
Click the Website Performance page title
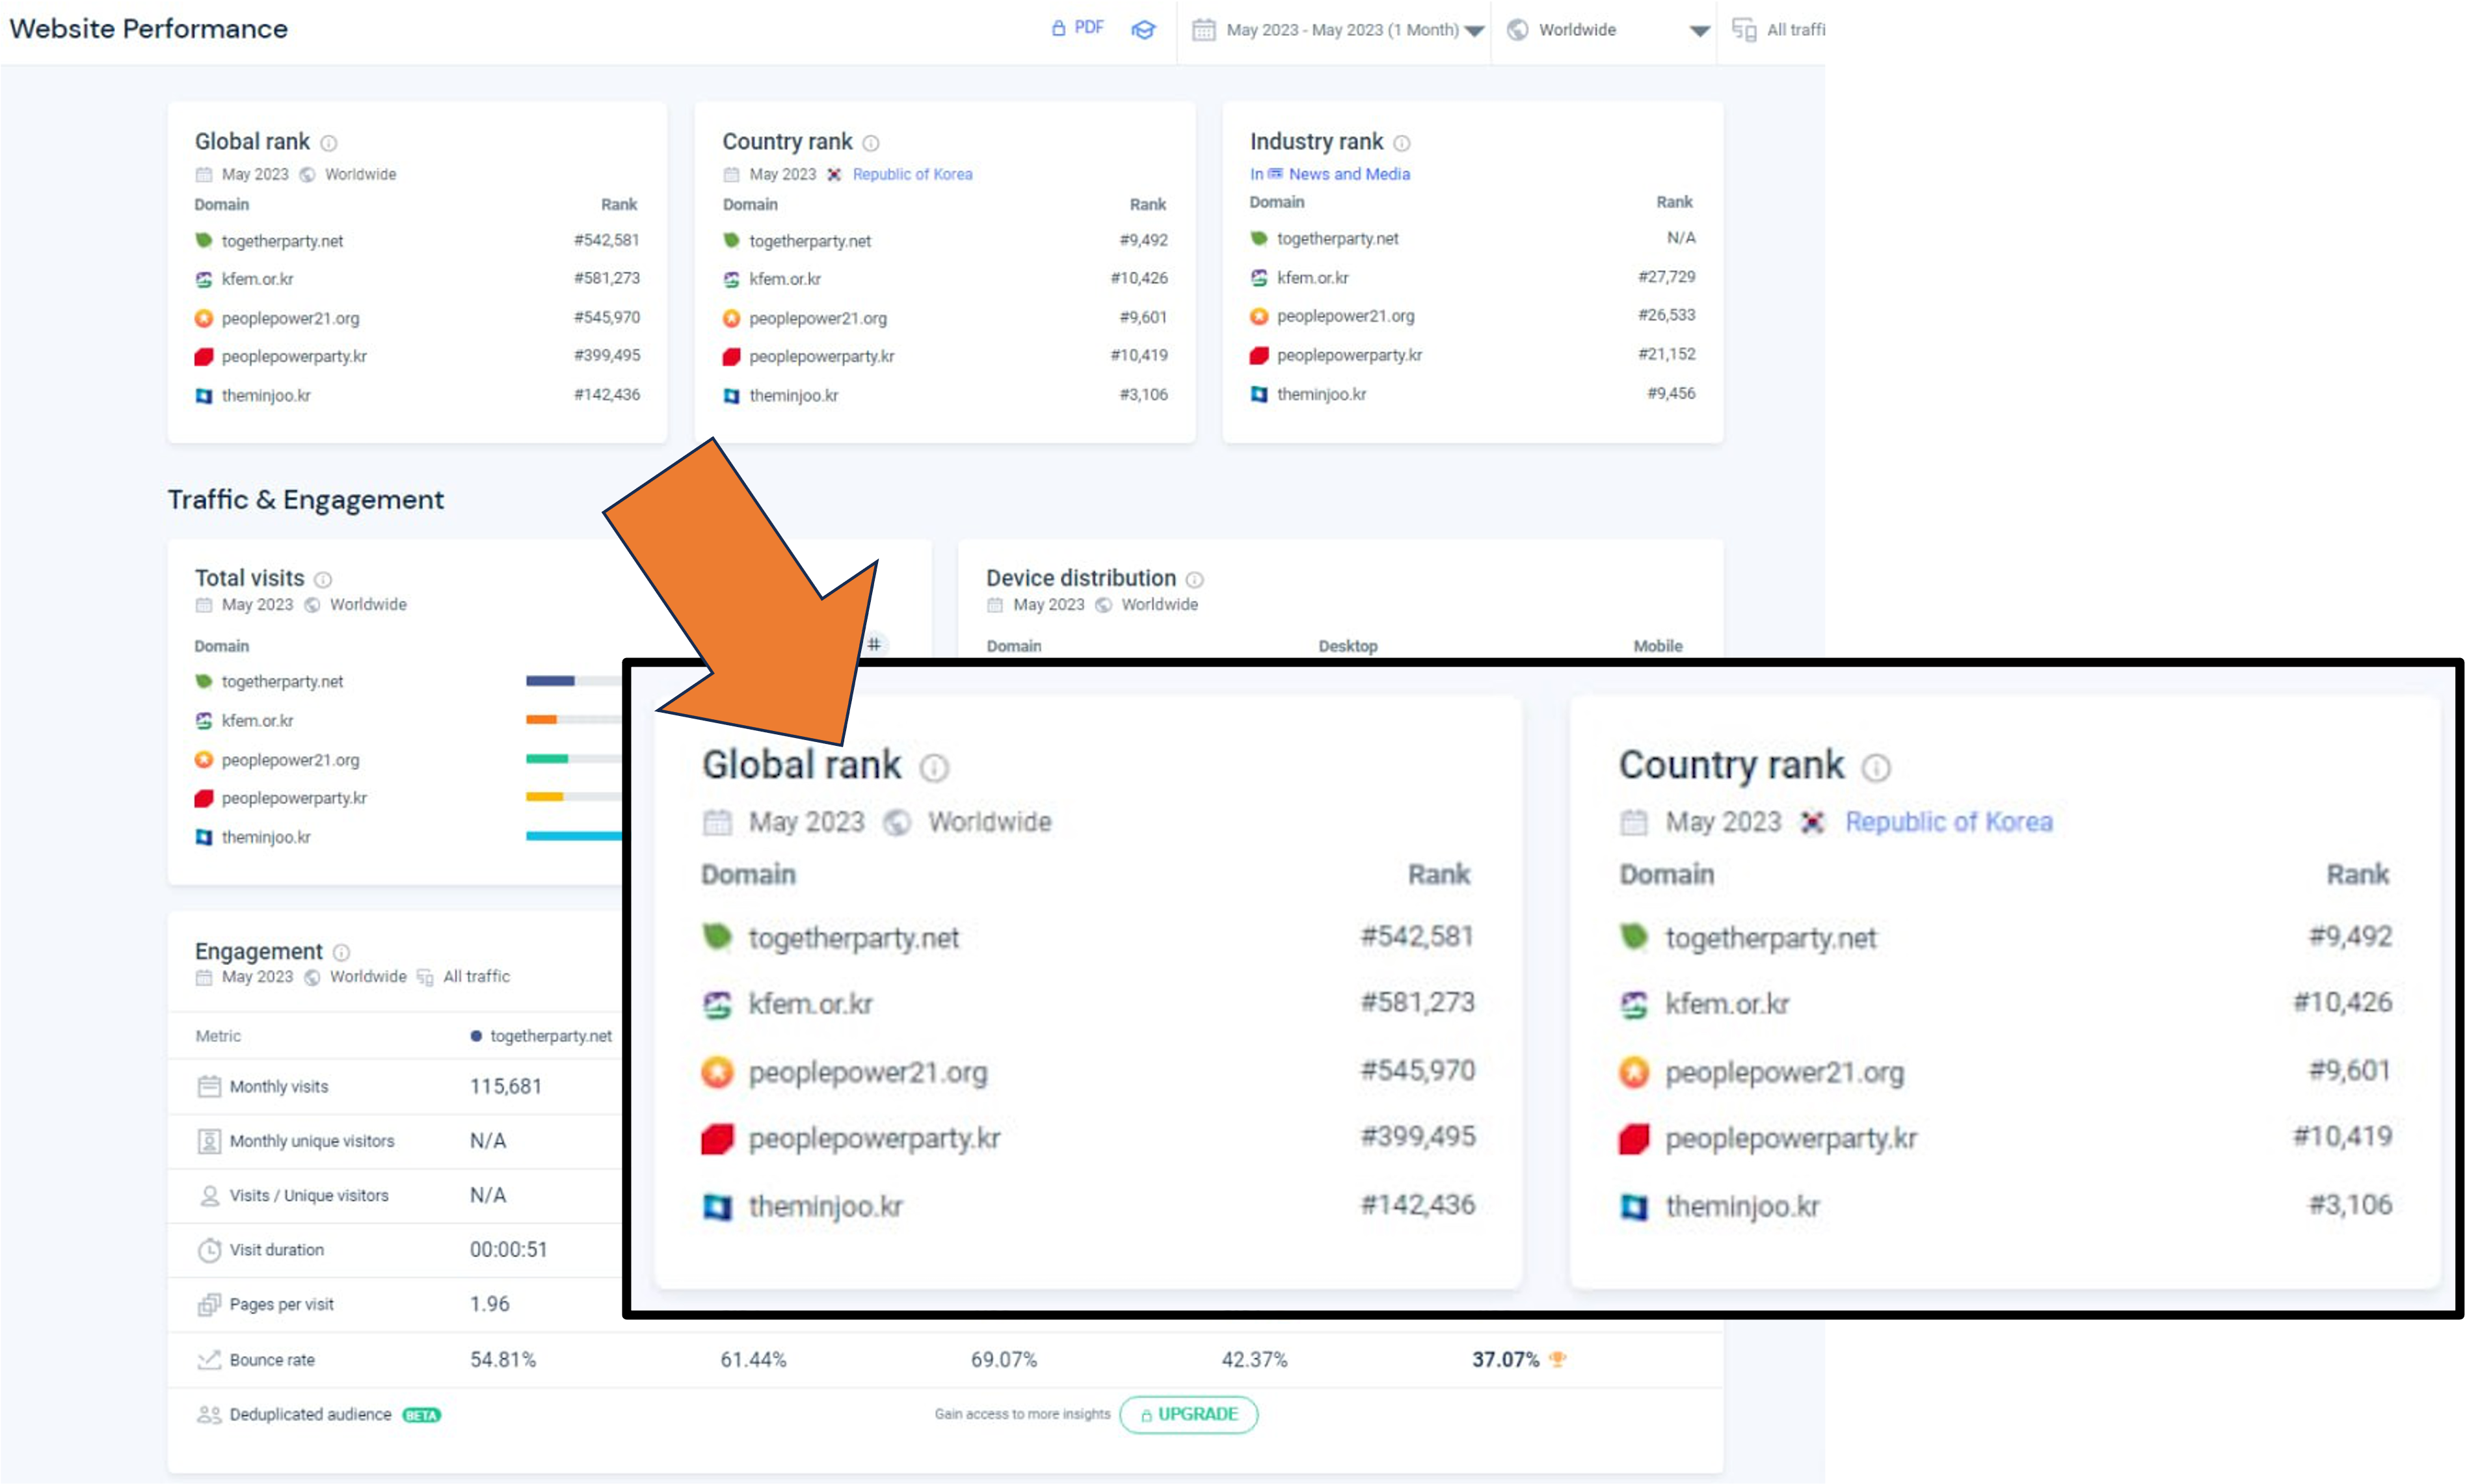[x=148, y=29]
